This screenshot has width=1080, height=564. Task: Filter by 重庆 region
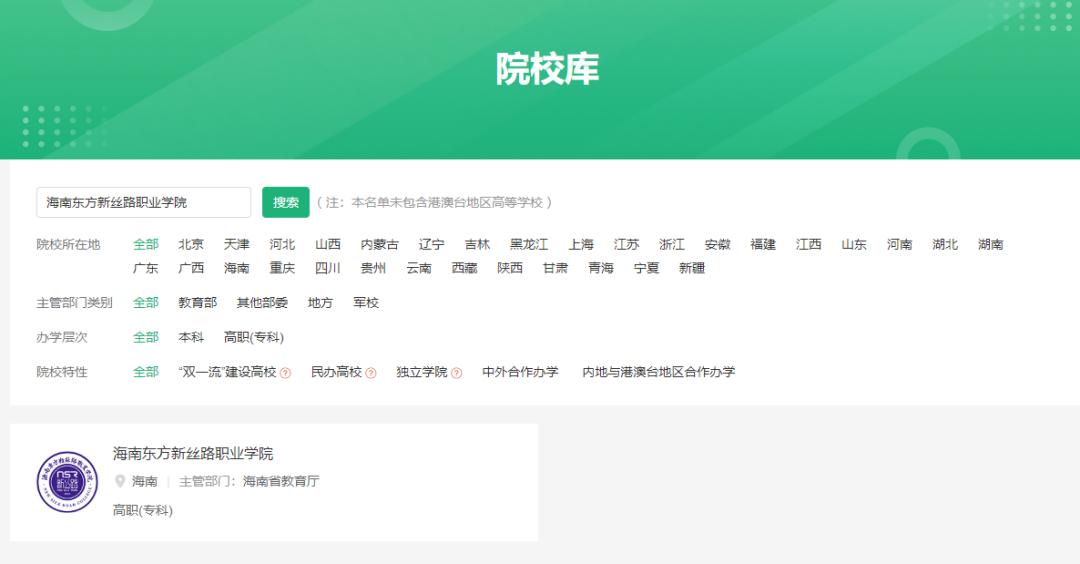click(x=282, y=268)
